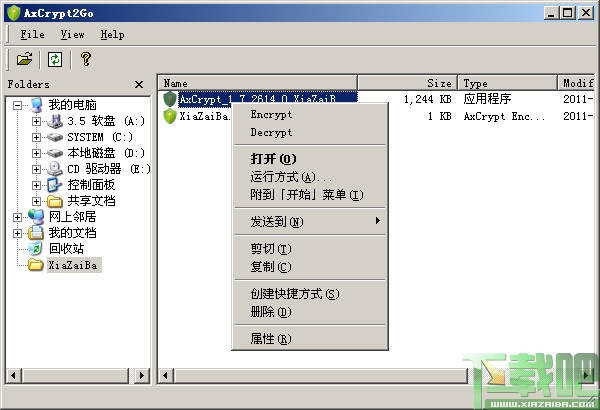Click the 应用程序 type cell
Screen dimensions: 600x410
click(487, 99)
